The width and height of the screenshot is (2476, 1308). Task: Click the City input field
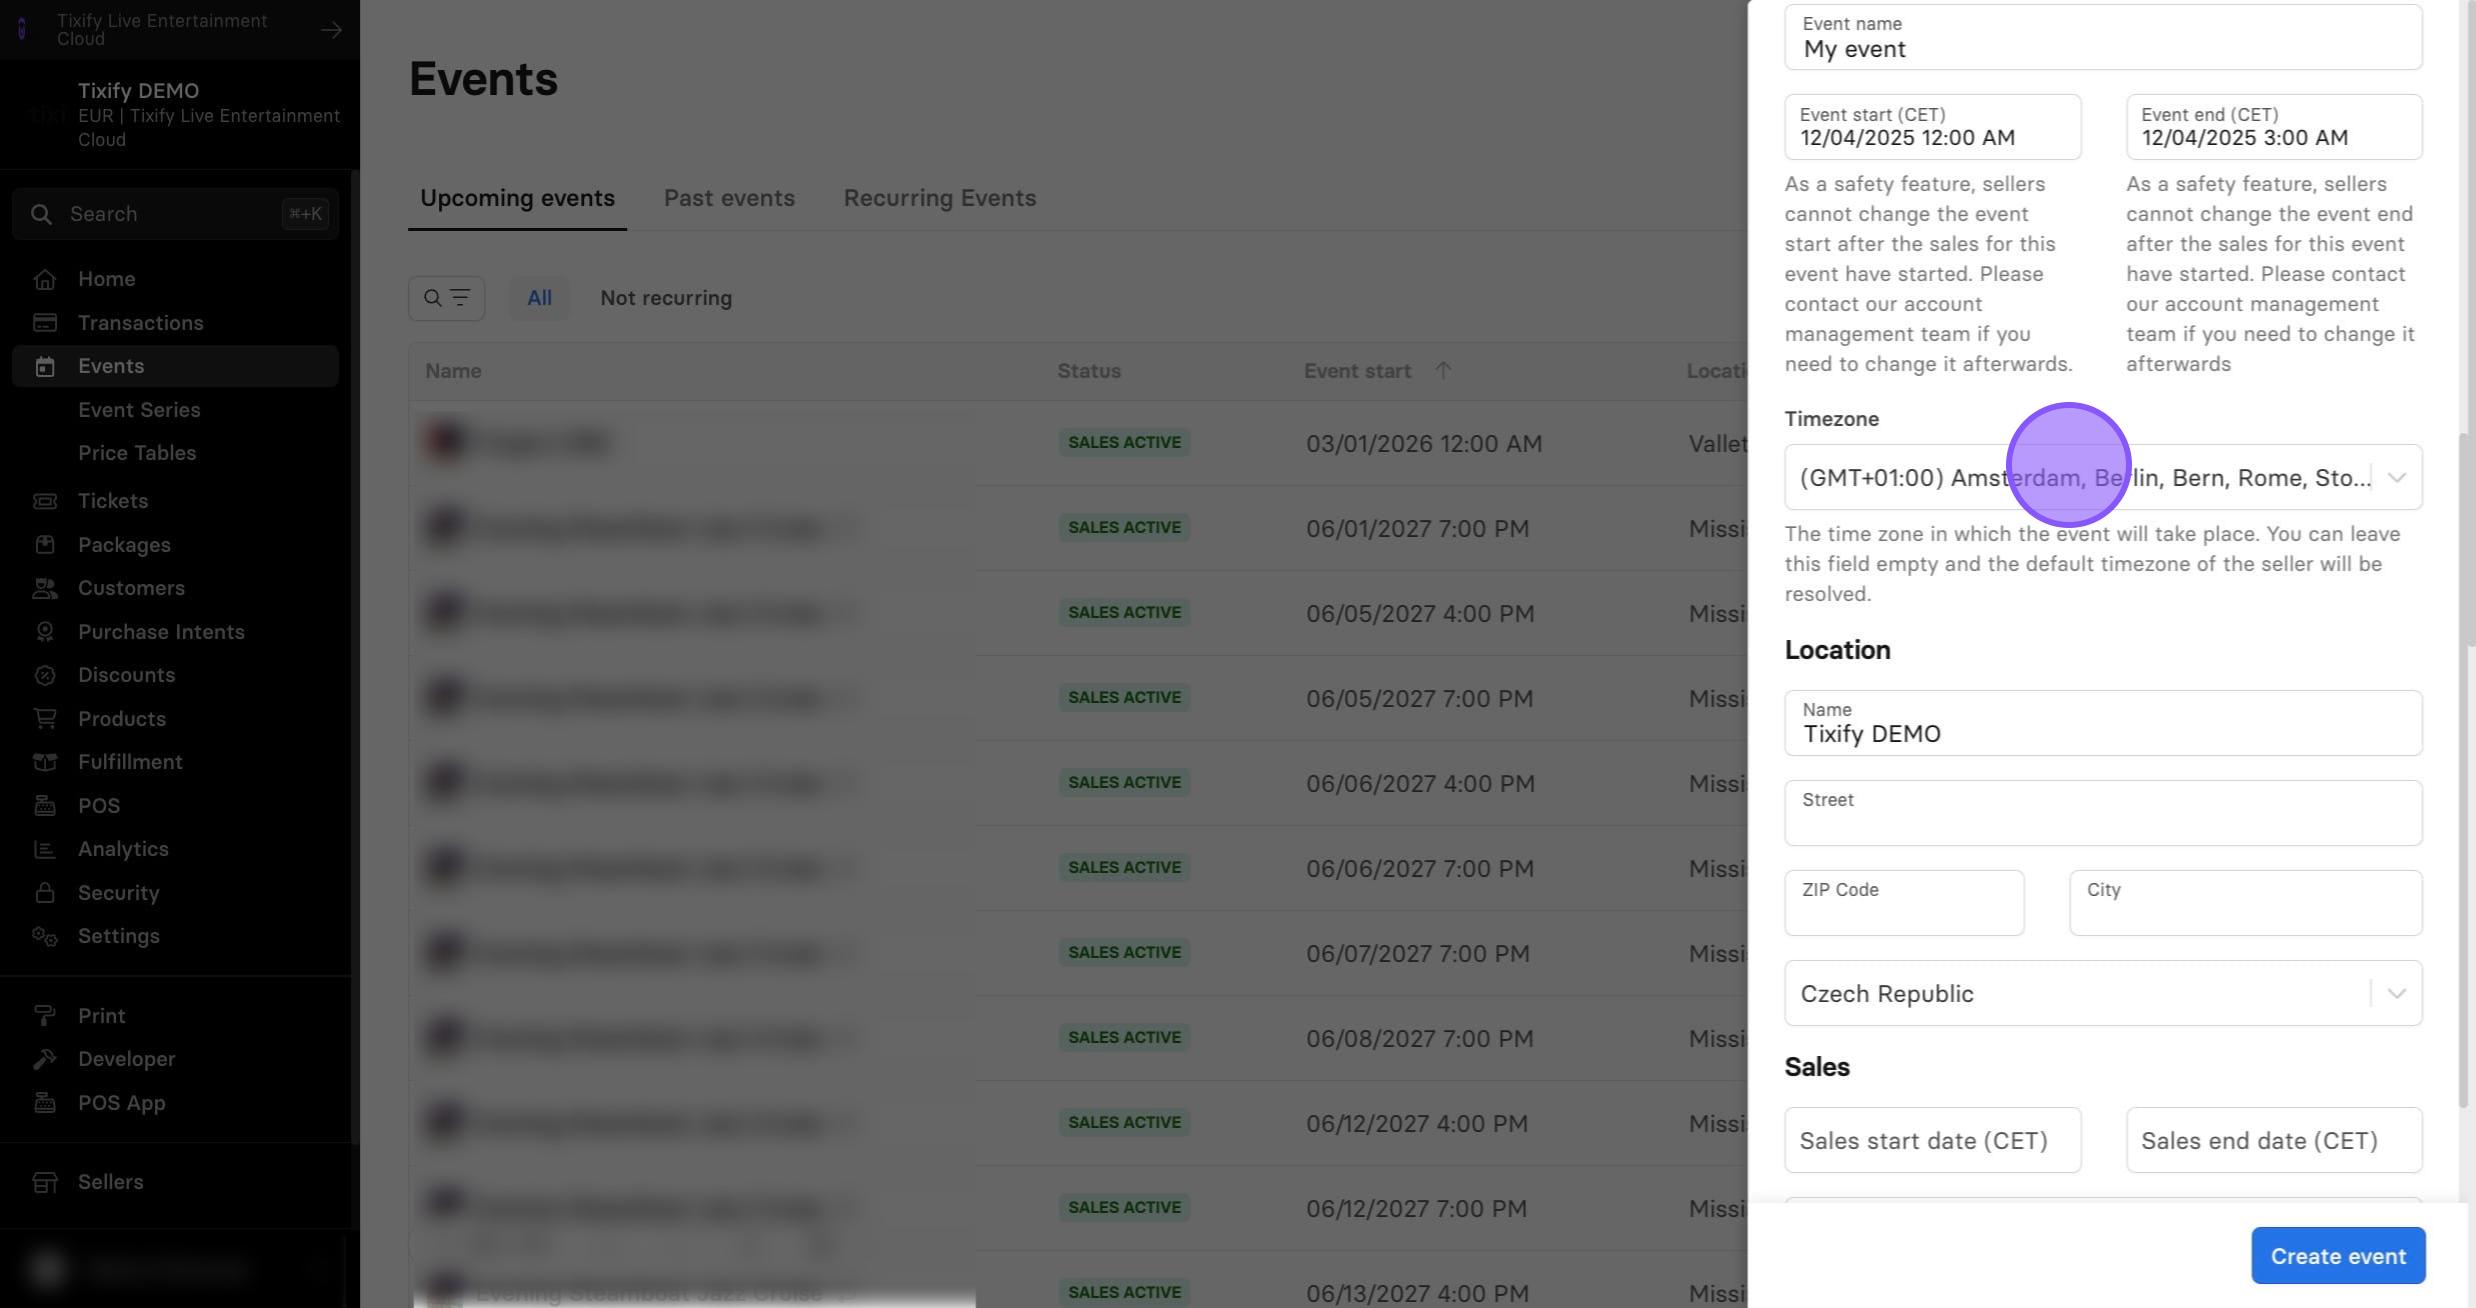[2245, 903]
